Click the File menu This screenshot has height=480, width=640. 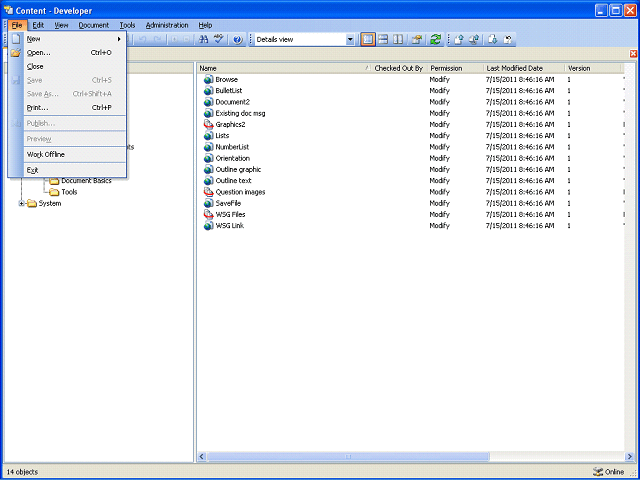tap(17, 25)
